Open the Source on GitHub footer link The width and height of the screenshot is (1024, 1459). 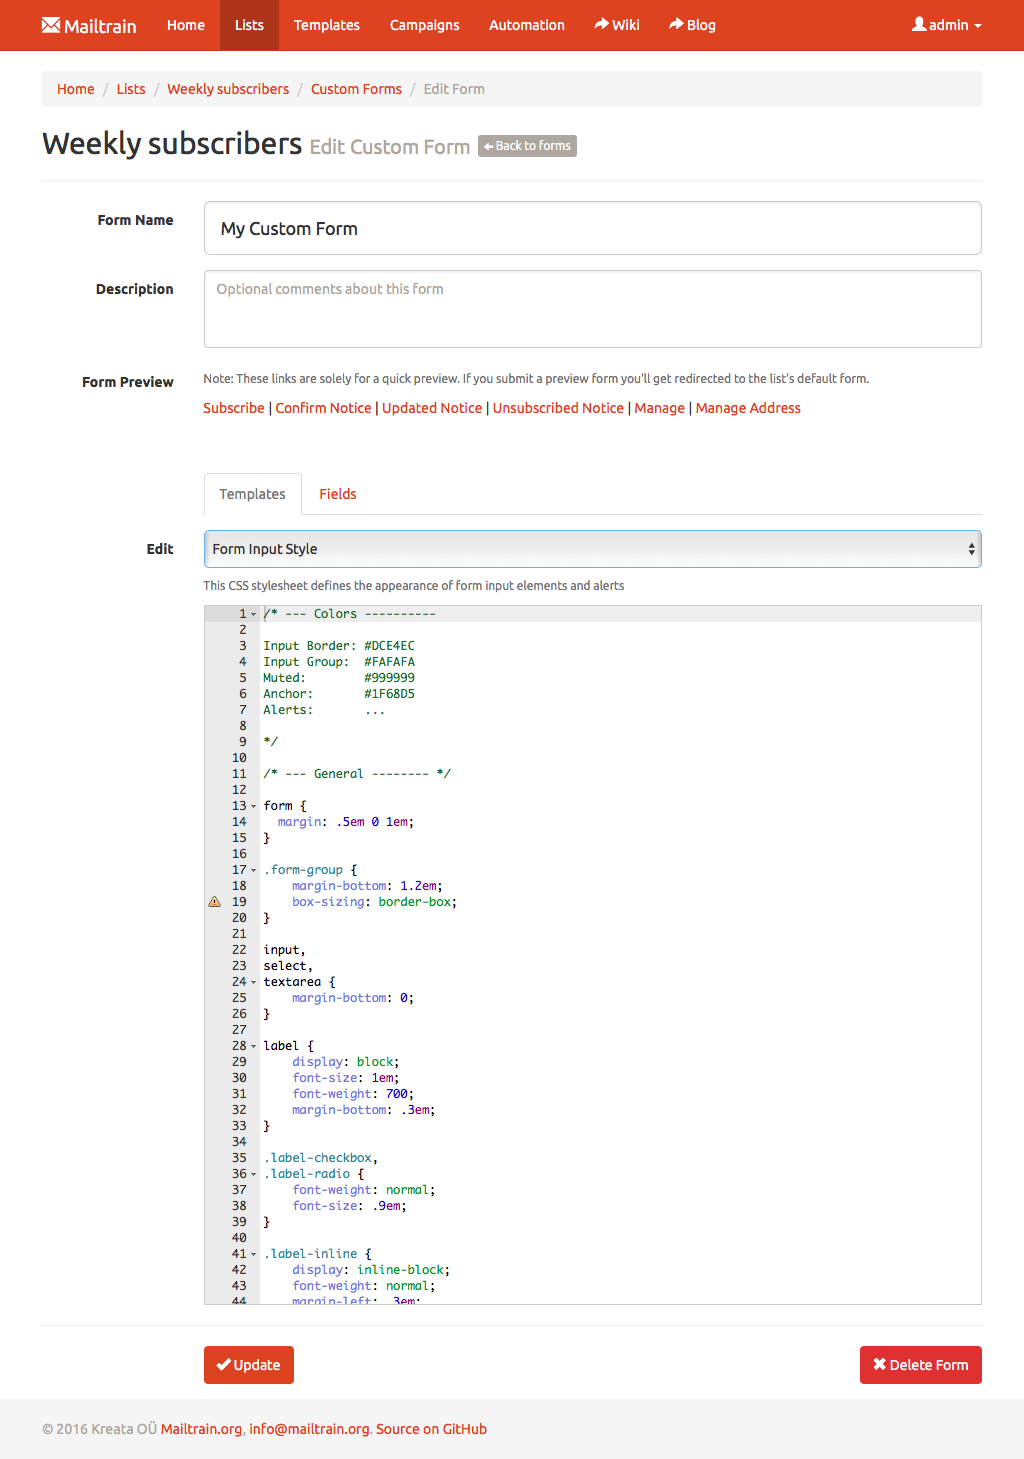point(431,1429)
